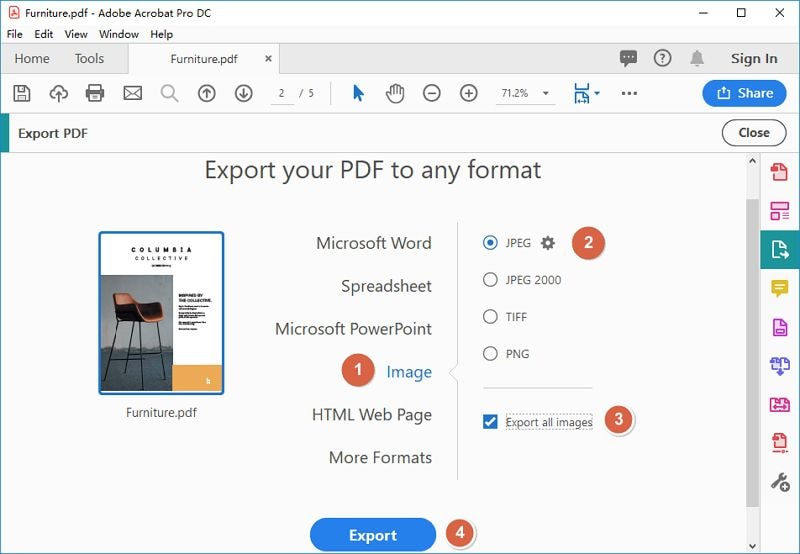Select the JPEG 2000 radio button

tap(490, 280)
